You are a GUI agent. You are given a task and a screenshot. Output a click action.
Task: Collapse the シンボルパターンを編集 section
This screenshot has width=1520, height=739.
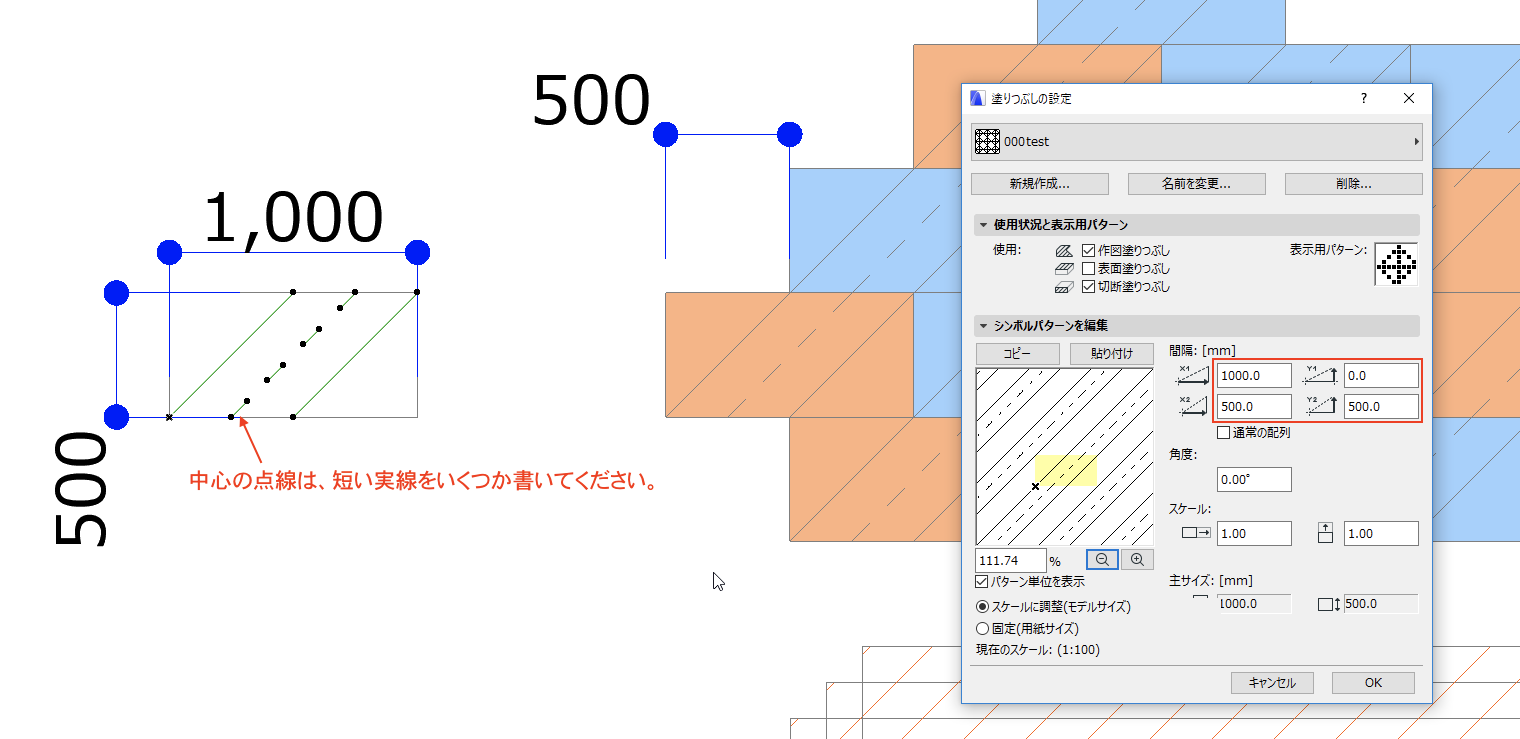point(983,326)
